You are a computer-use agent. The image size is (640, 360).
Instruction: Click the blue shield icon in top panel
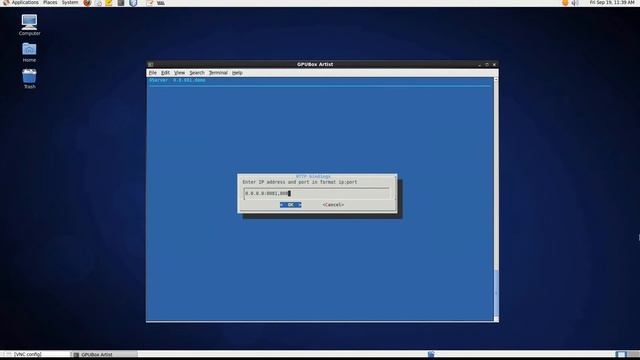(133, 3)
